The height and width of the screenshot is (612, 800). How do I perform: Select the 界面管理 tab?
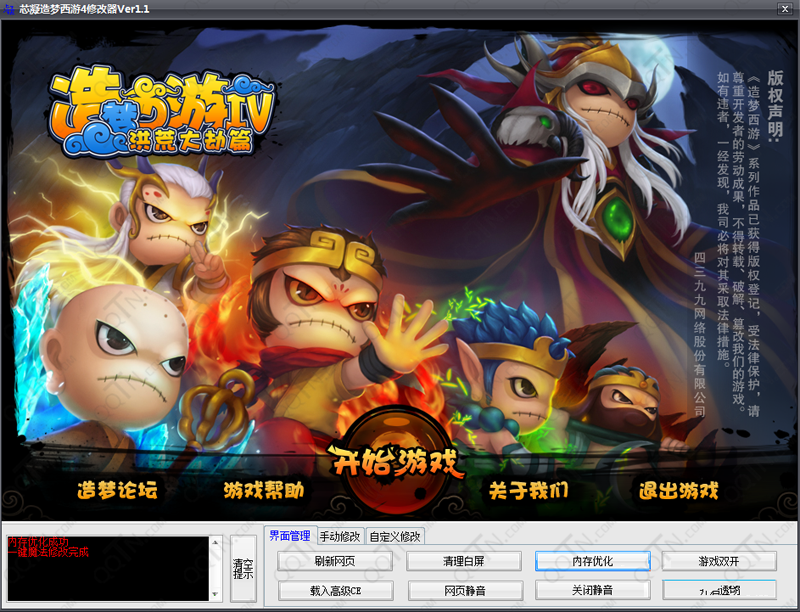(x=290, y=535)
